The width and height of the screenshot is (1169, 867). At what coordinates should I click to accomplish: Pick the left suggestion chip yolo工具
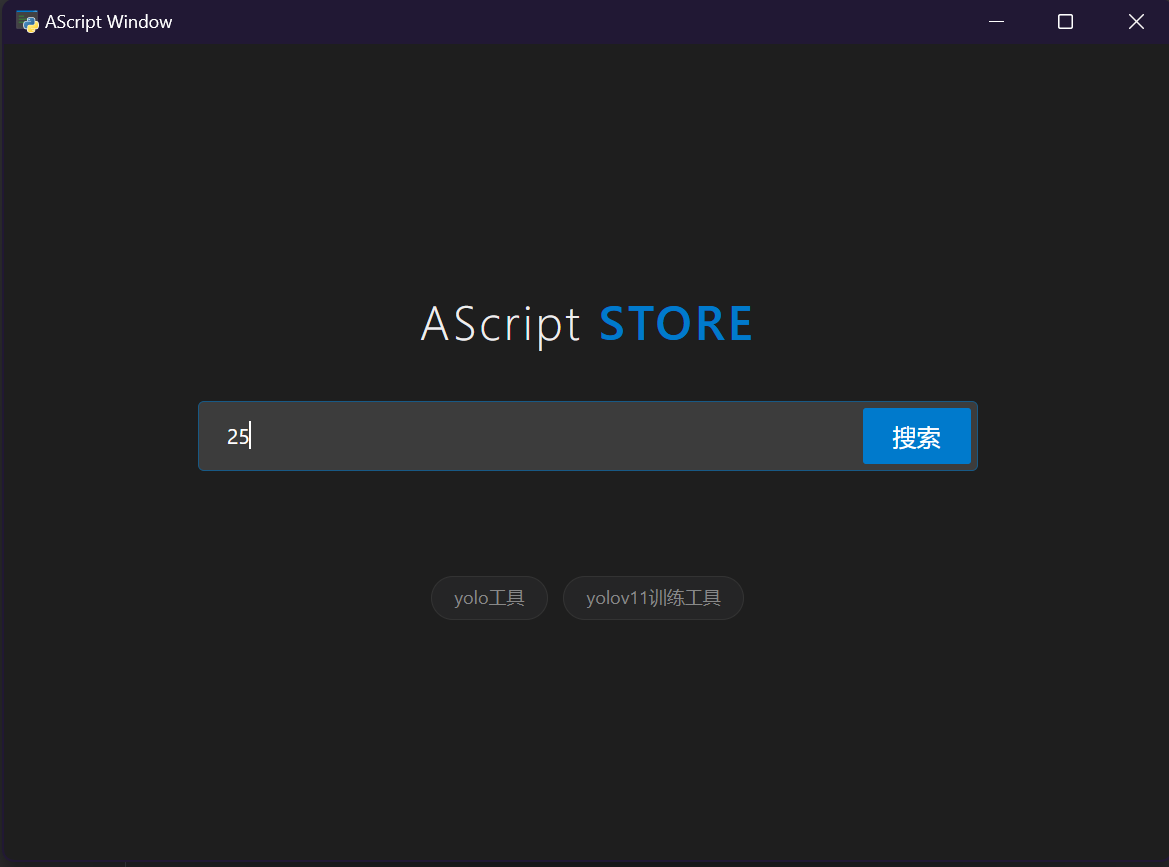[489, 597]
